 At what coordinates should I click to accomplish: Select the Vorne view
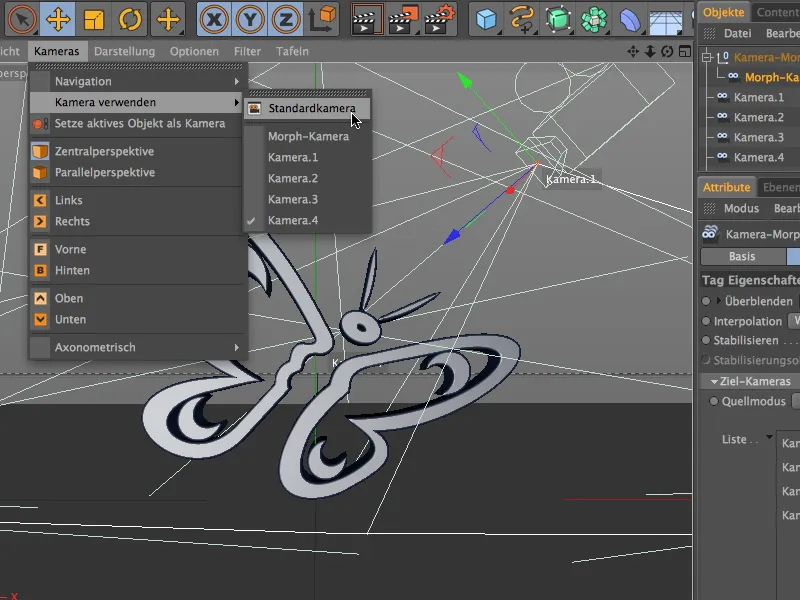click(x=138, y=249)
